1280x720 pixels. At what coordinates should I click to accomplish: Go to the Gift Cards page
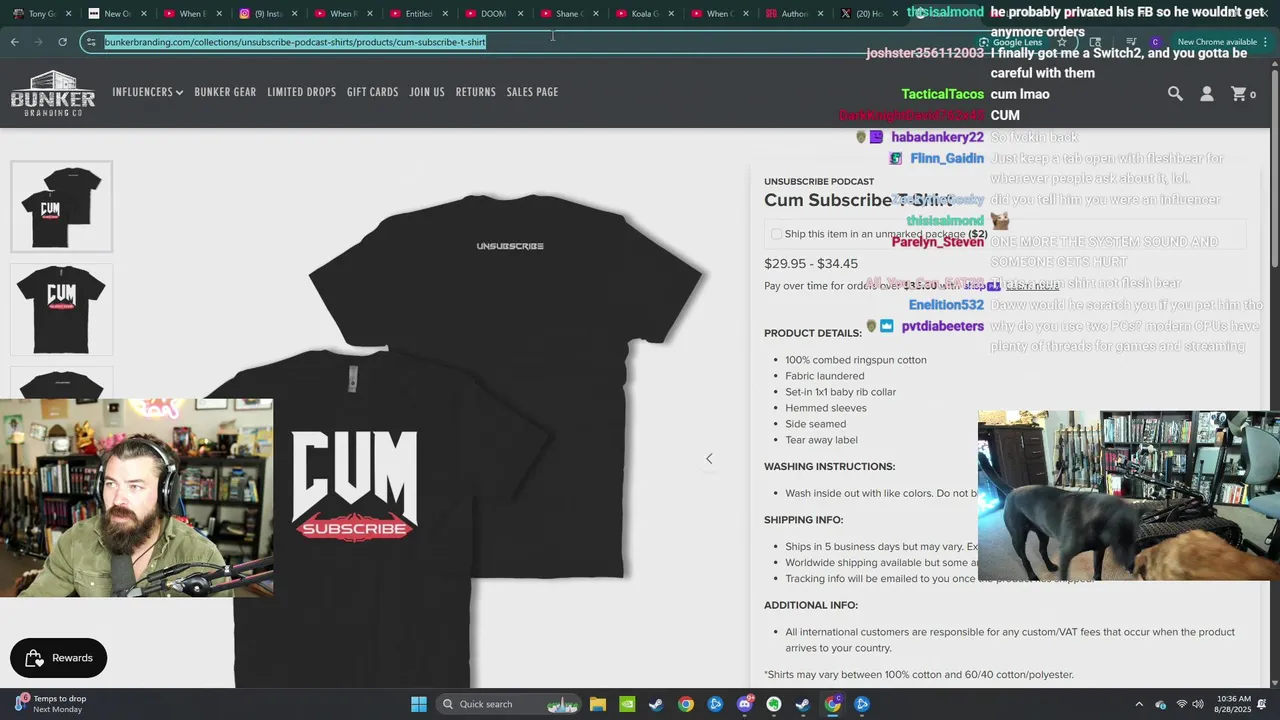372,92
